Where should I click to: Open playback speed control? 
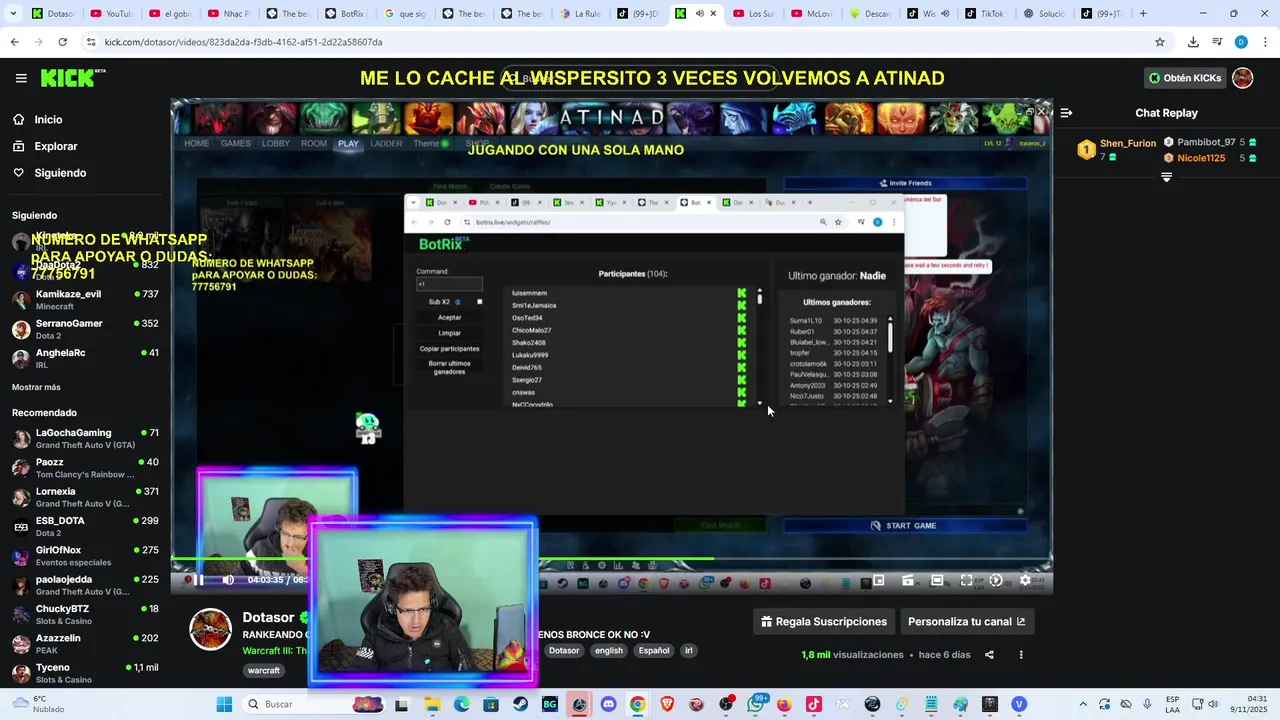996,580
